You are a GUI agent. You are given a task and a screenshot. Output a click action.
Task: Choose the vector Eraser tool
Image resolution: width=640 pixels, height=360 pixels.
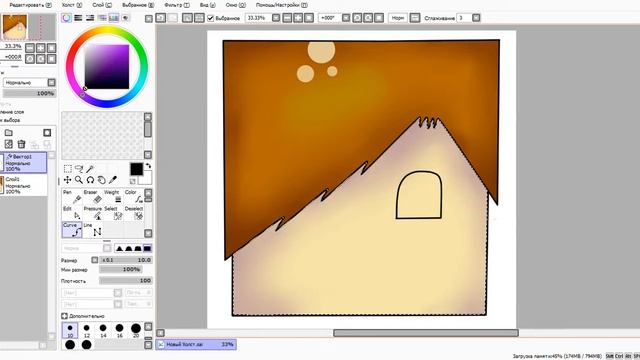[92, 196]
